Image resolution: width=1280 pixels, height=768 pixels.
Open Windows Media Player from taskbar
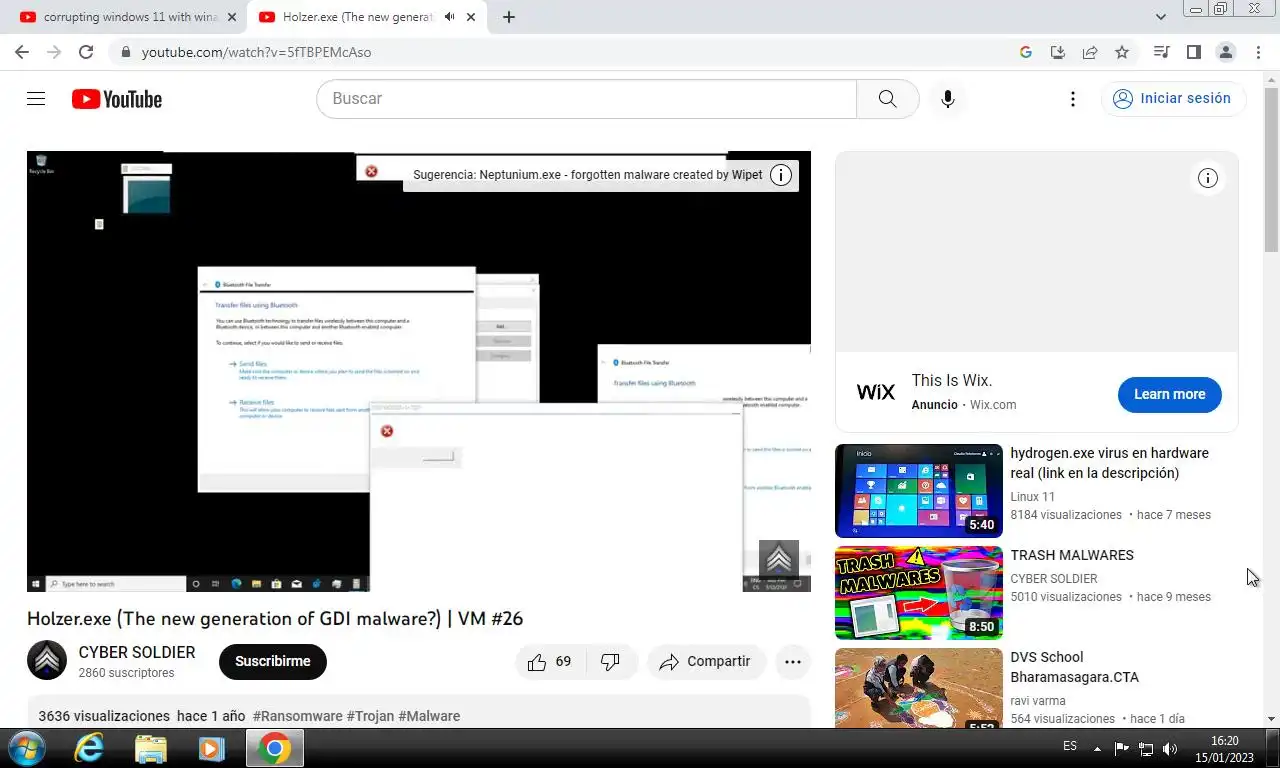point(211,748)
